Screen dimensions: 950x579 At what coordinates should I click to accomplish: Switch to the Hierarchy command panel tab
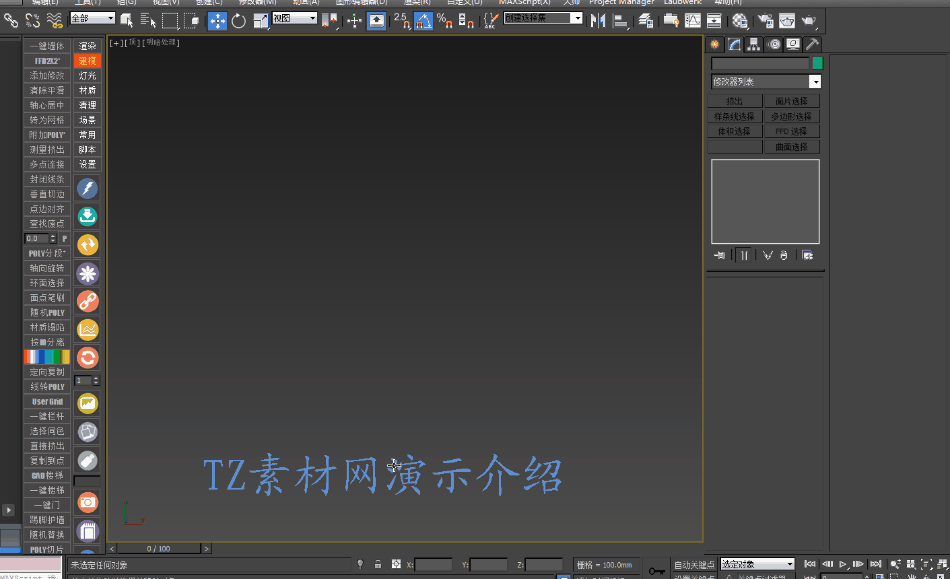(x=754, y=44)
